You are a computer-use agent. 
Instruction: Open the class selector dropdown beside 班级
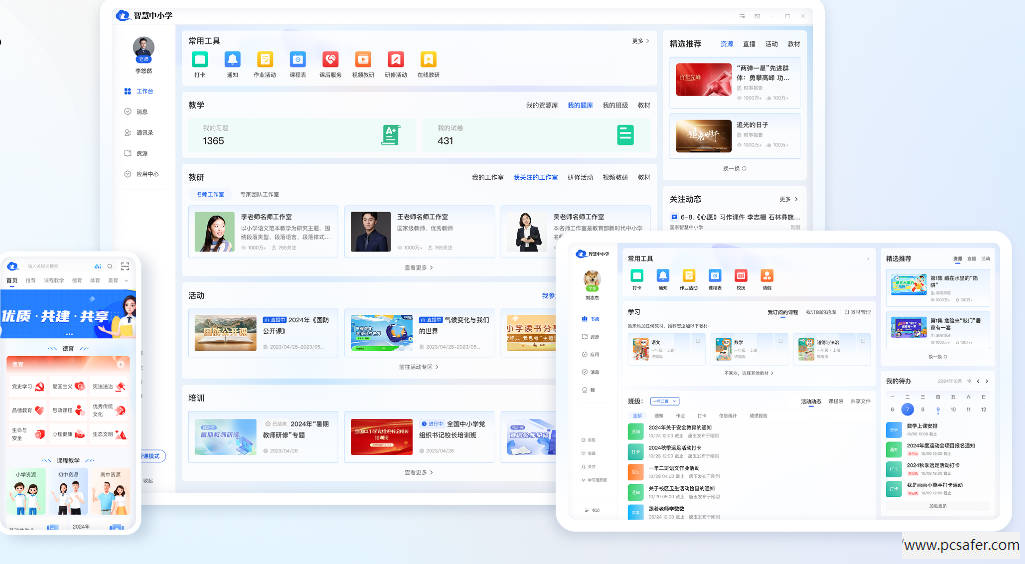[x=664, y=401]
